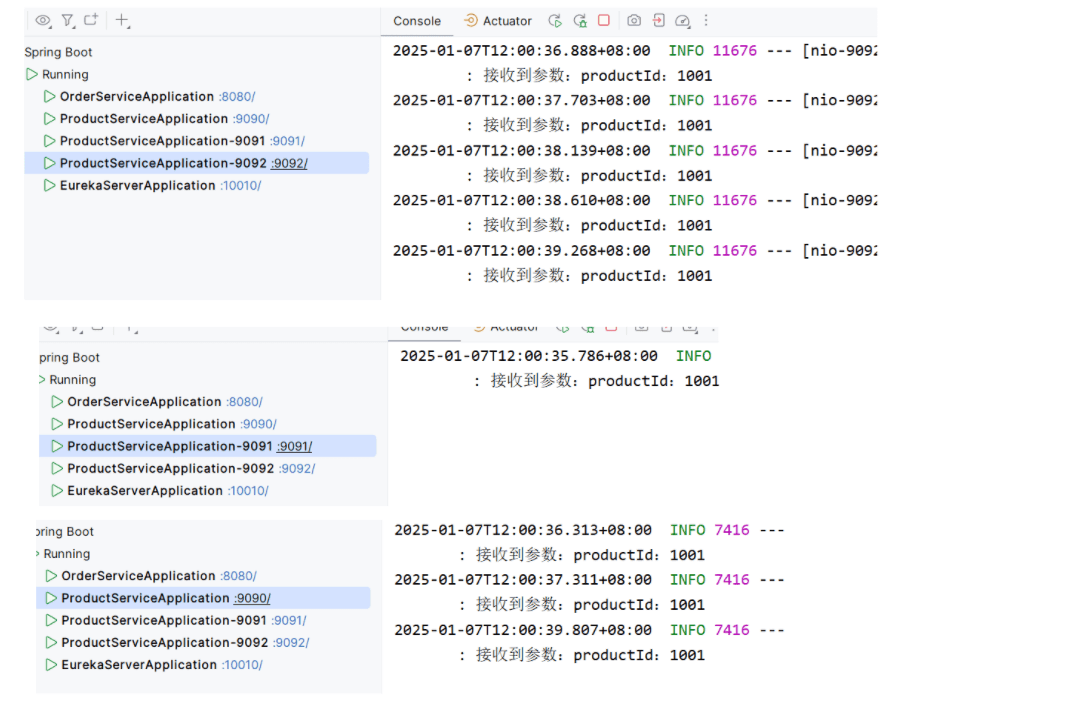This screenshot has height=726, width=1073.
Task: Click the gauge profiler icon
Action: pyautogui.click(x=682, y=21)
